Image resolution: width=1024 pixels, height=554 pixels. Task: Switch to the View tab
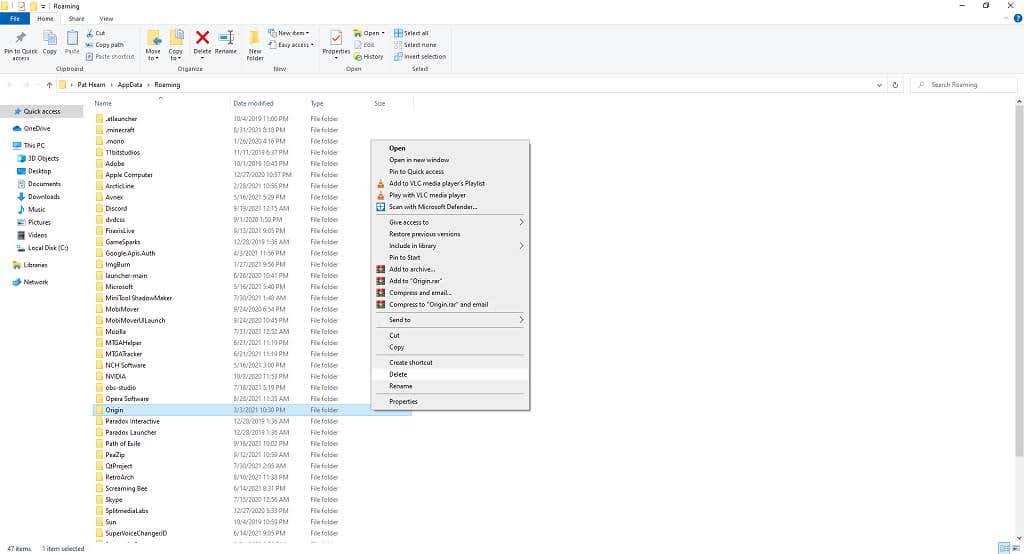pyautogui.click(x=106, y=18)
